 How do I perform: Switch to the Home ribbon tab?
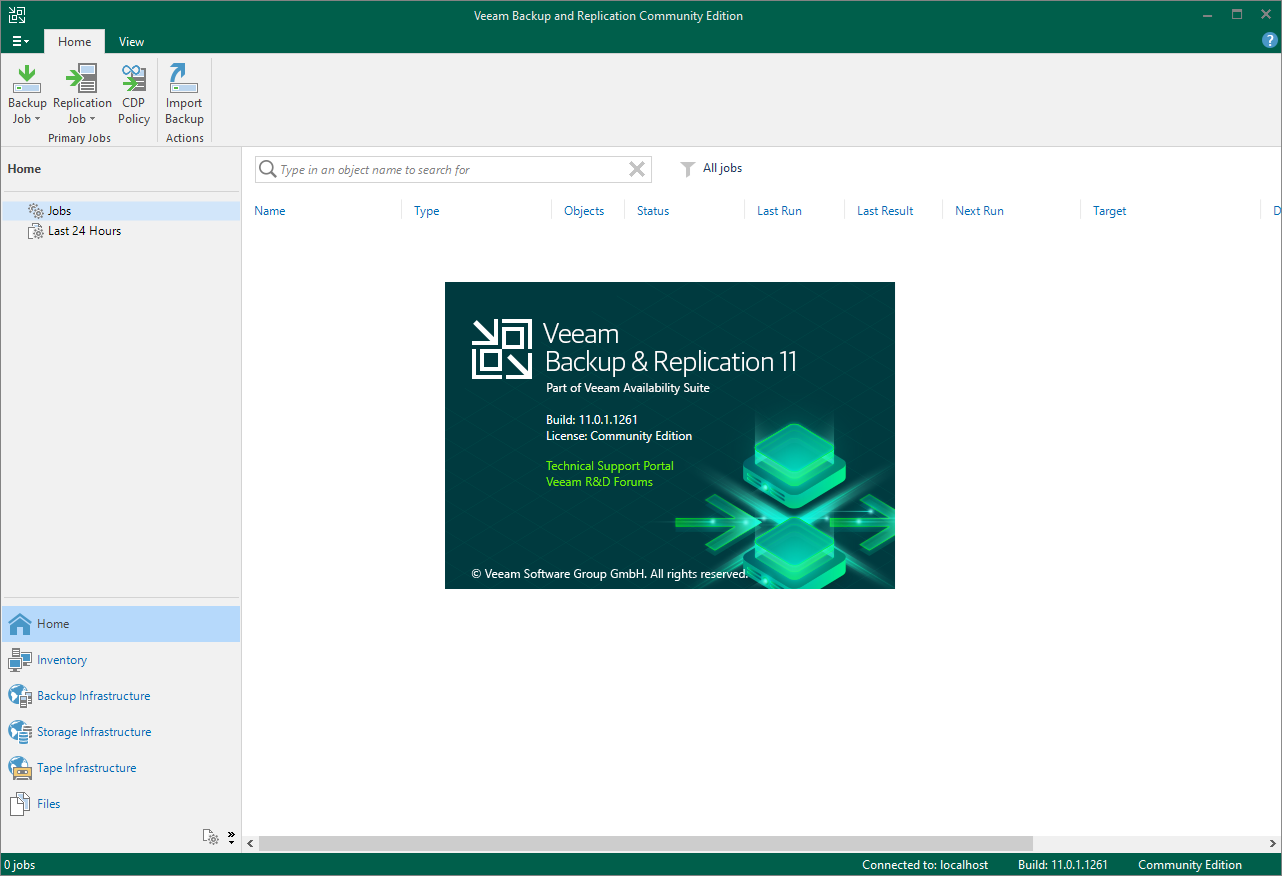(x=75, y=42)
